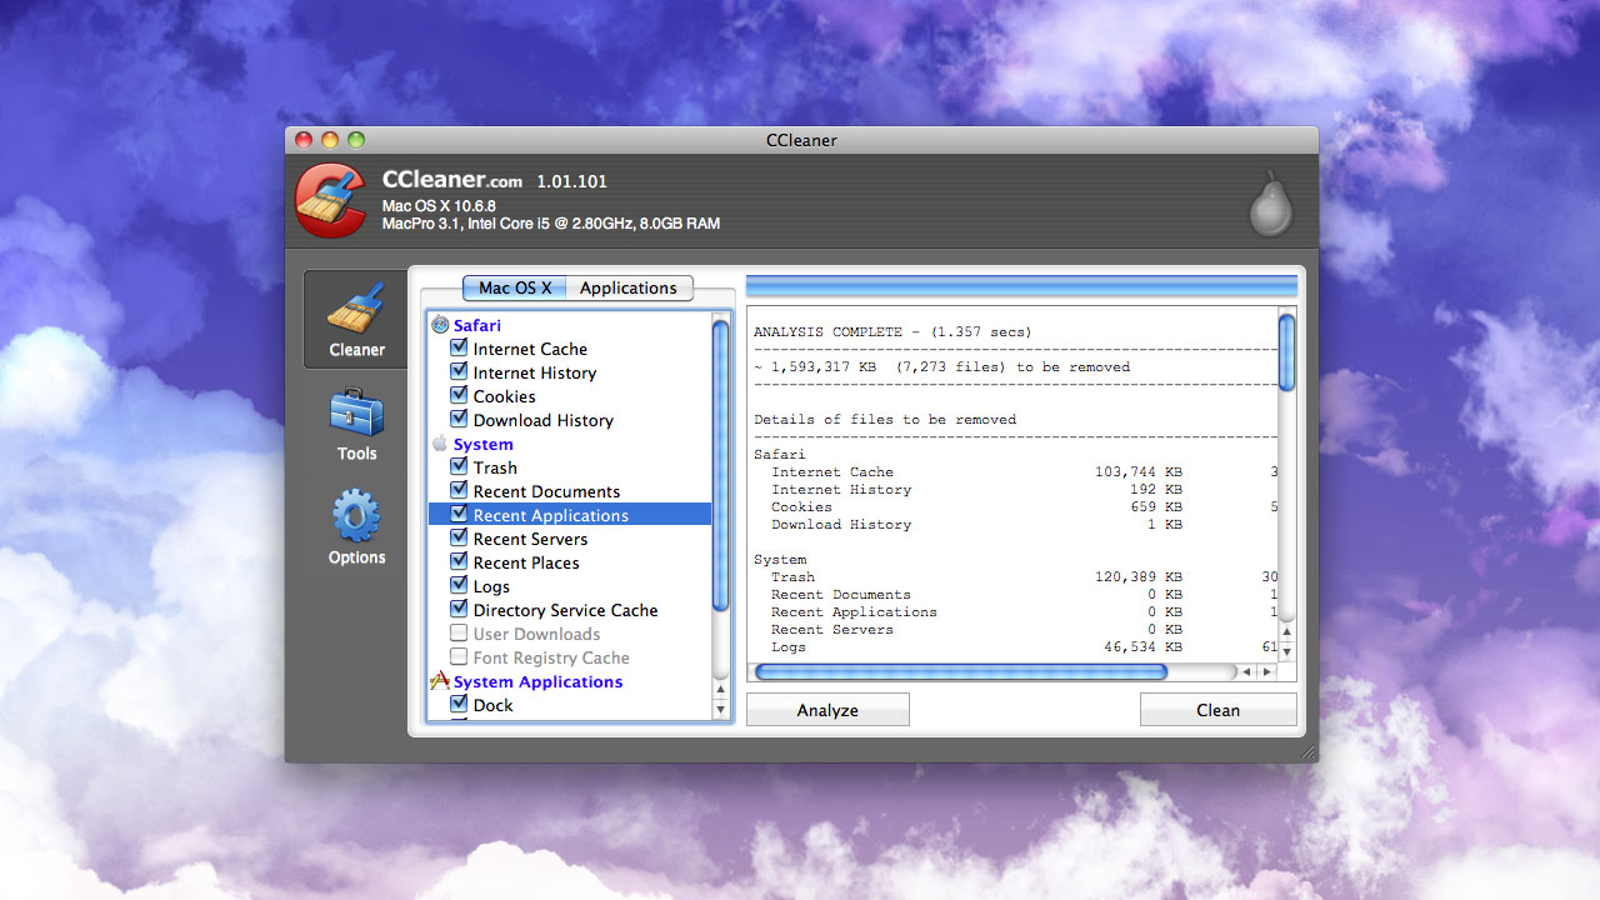Viewport: 1600px width, 900px height.
Task: Click the CCleaner logo in the header
Action: click(331, 200)
